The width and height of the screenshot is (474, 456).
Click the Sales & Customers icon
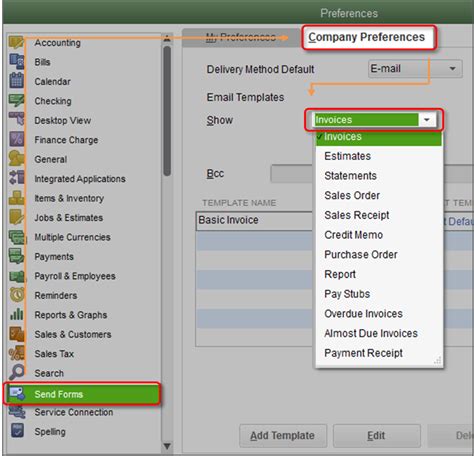(x=16, y=334)
